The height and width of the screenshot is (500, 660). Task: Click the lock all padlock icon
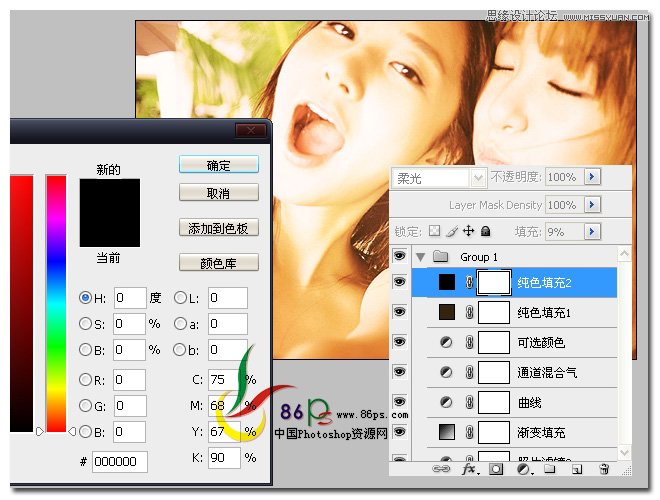[485, 231]
